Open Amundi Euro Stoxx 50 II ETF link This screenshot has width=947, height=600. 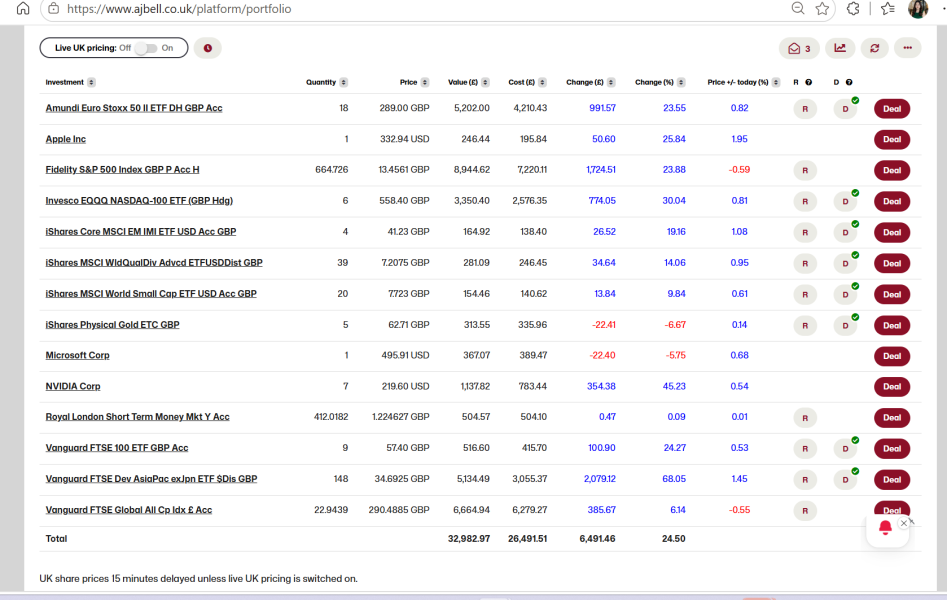(134, 108)
